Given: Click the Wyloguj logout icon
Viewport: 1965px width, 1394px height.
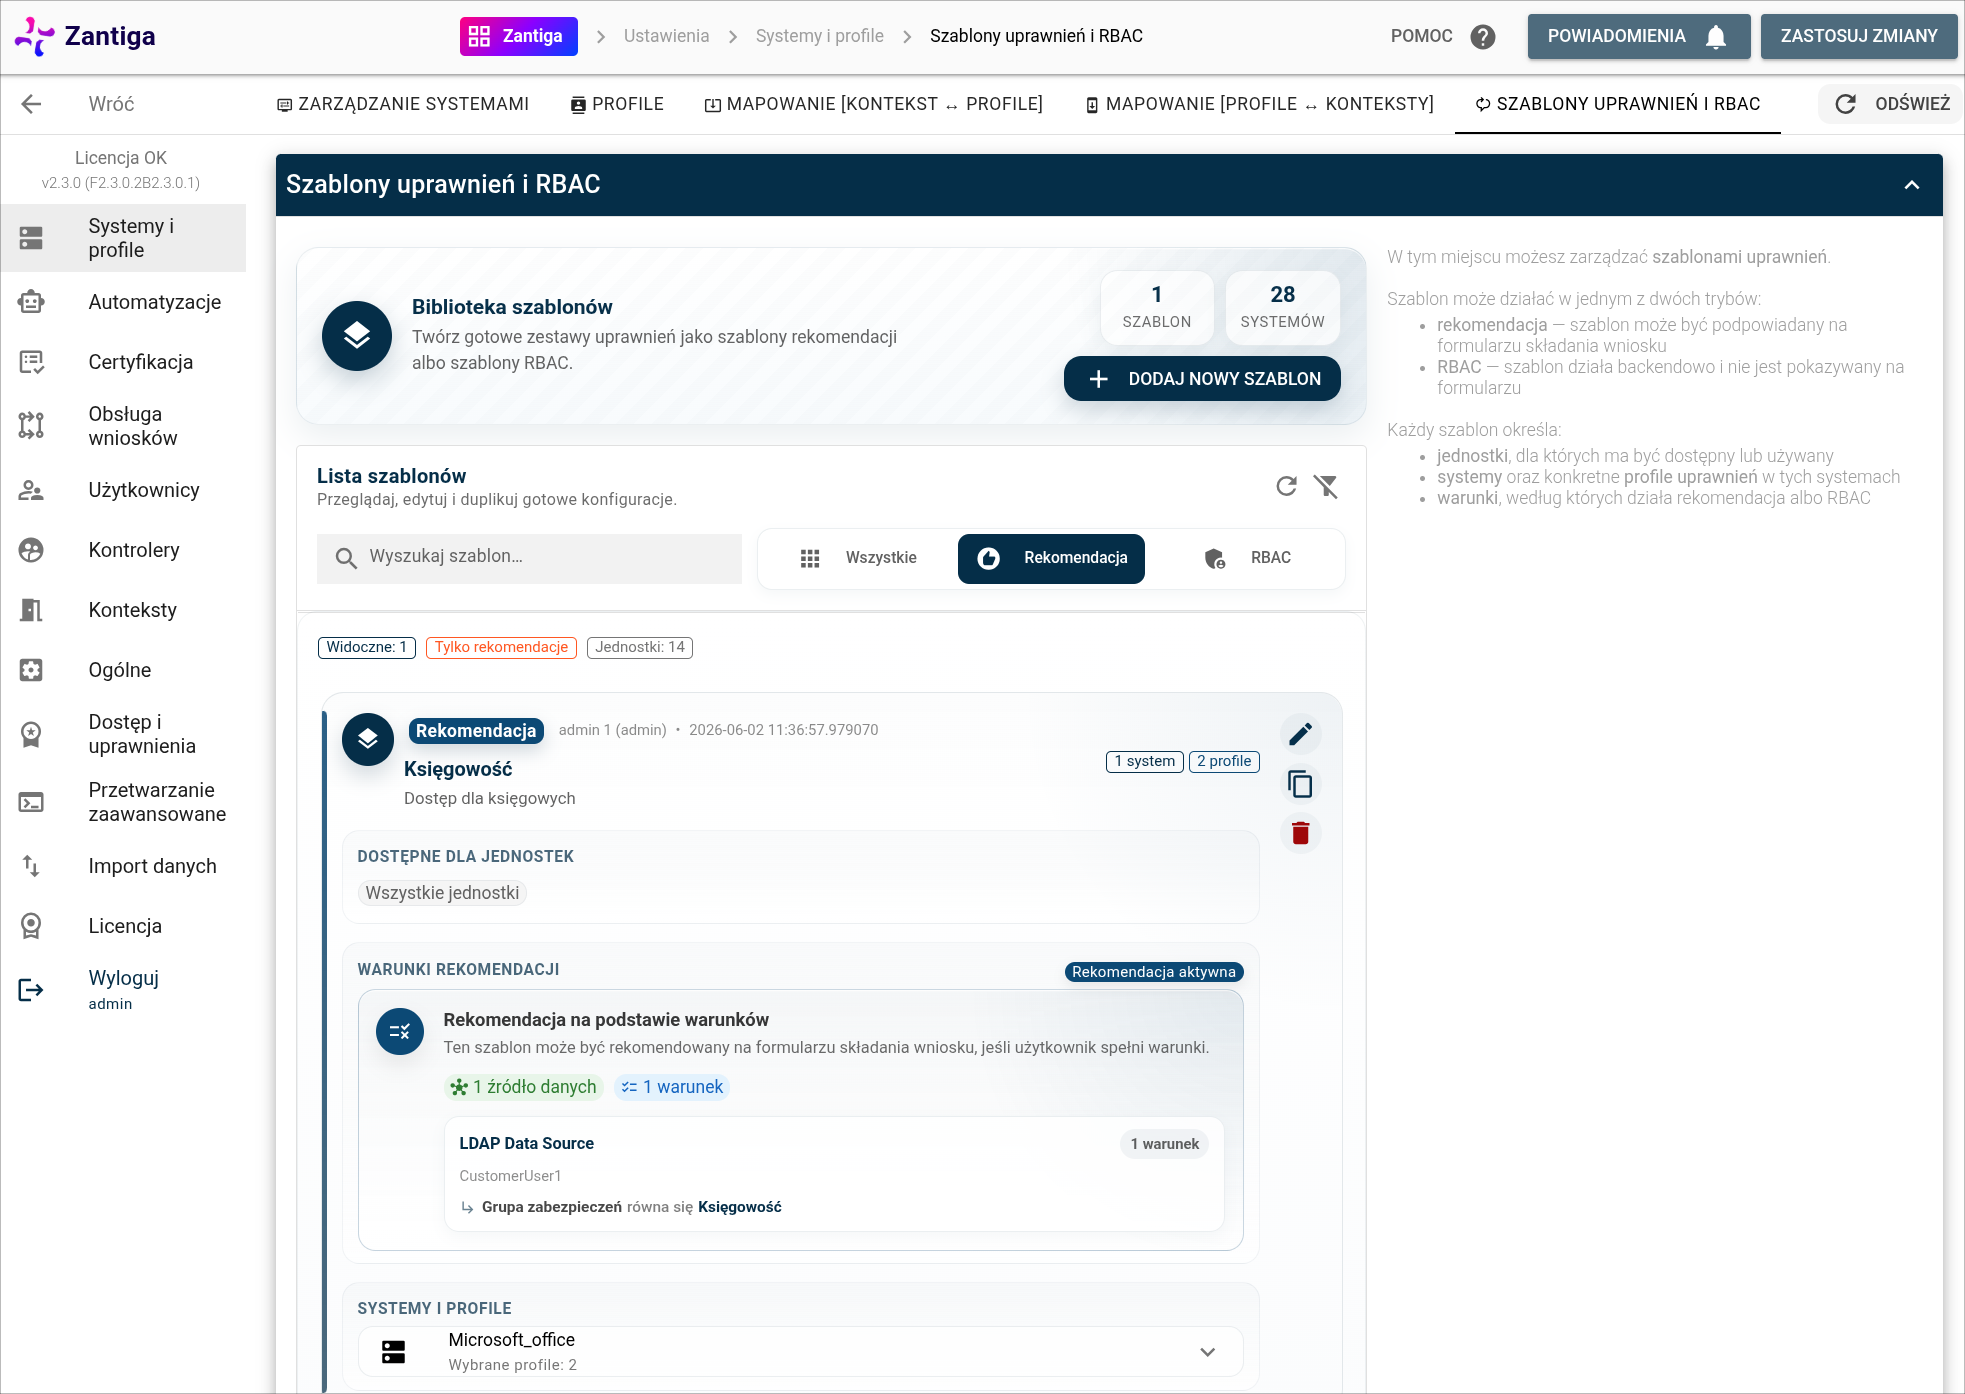Looking at the screenshot, I should click(x=31, y=990).
